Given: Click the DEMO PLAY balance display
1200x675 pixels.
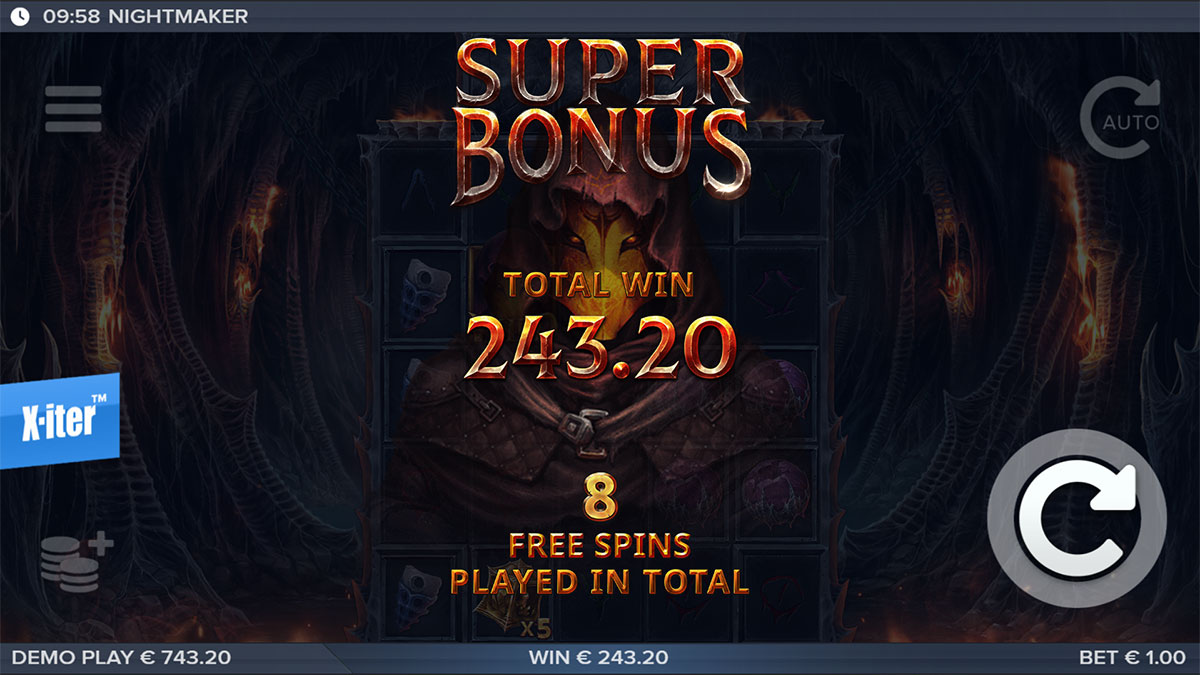Looking at the screenshot, I should pyautogui.click(x=121, y=658).
